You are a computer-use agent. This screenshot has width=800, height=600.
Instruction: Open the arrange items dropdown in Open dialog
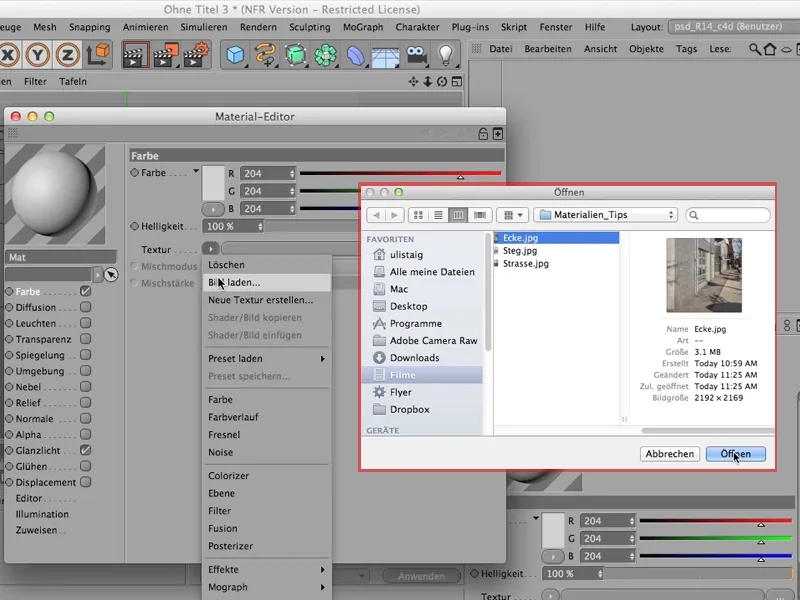click(x=513, y=215)
